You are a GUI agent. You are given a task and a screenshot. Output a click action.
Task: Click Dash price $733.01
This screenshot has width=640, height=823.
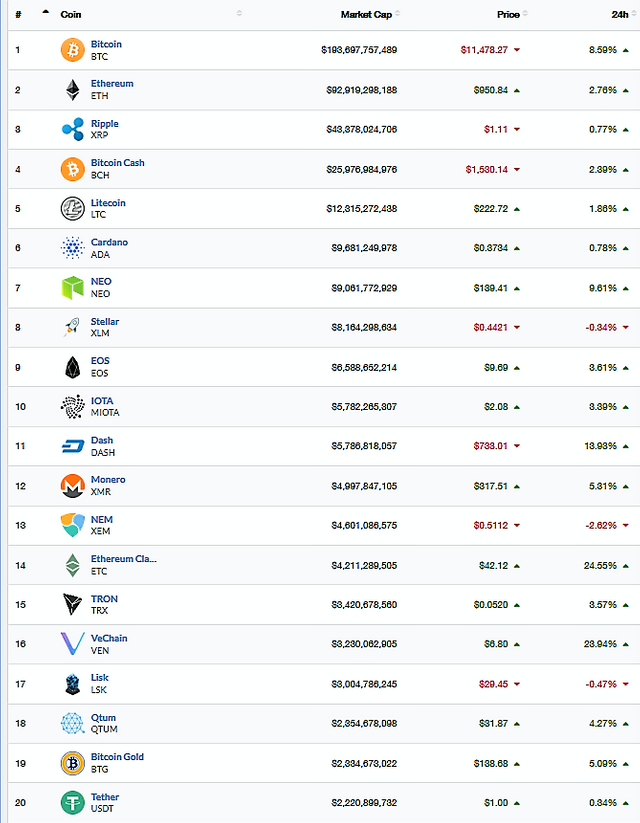pos(490,446)
